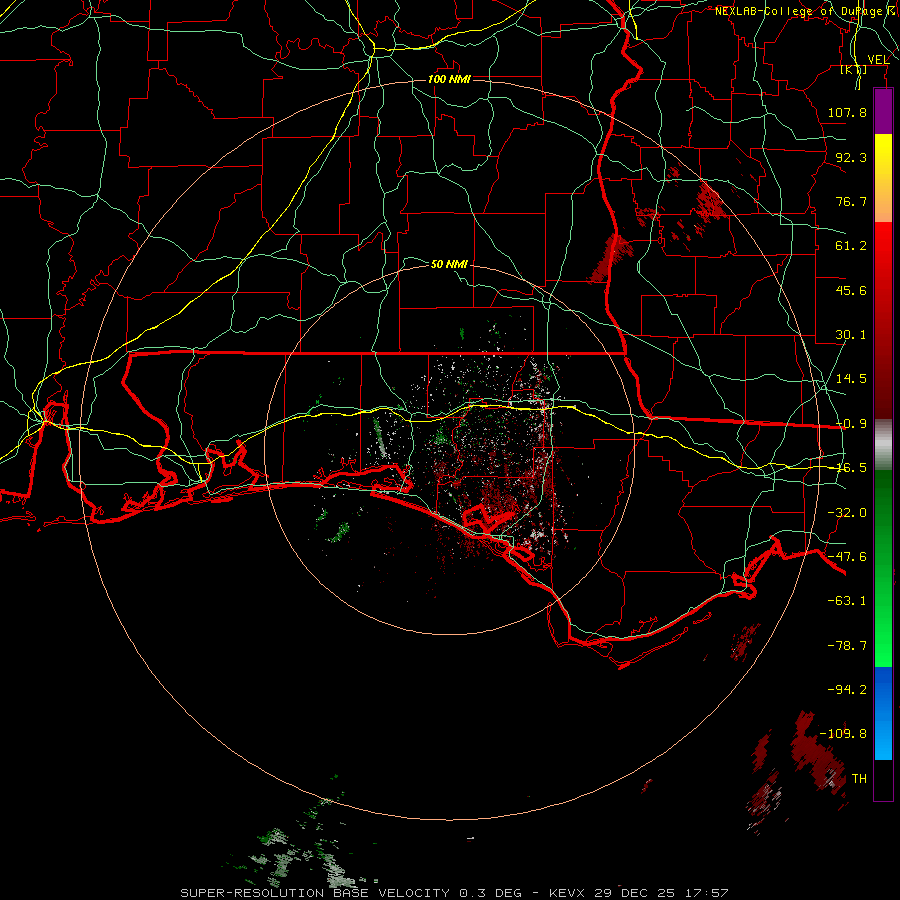
Task: Select the green segment of velocity color bar
Action: click(x=883, y=568)
